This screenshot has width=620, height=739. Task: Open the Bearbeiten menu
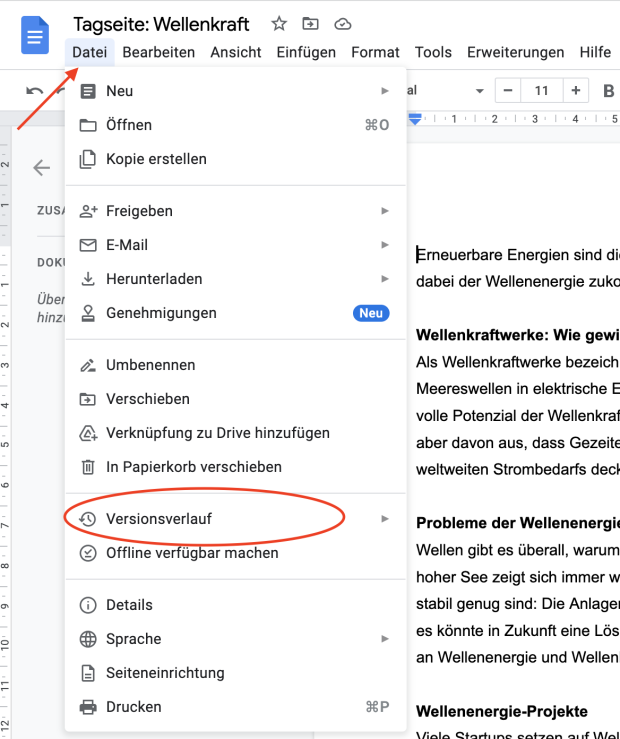tap(158, 52)
